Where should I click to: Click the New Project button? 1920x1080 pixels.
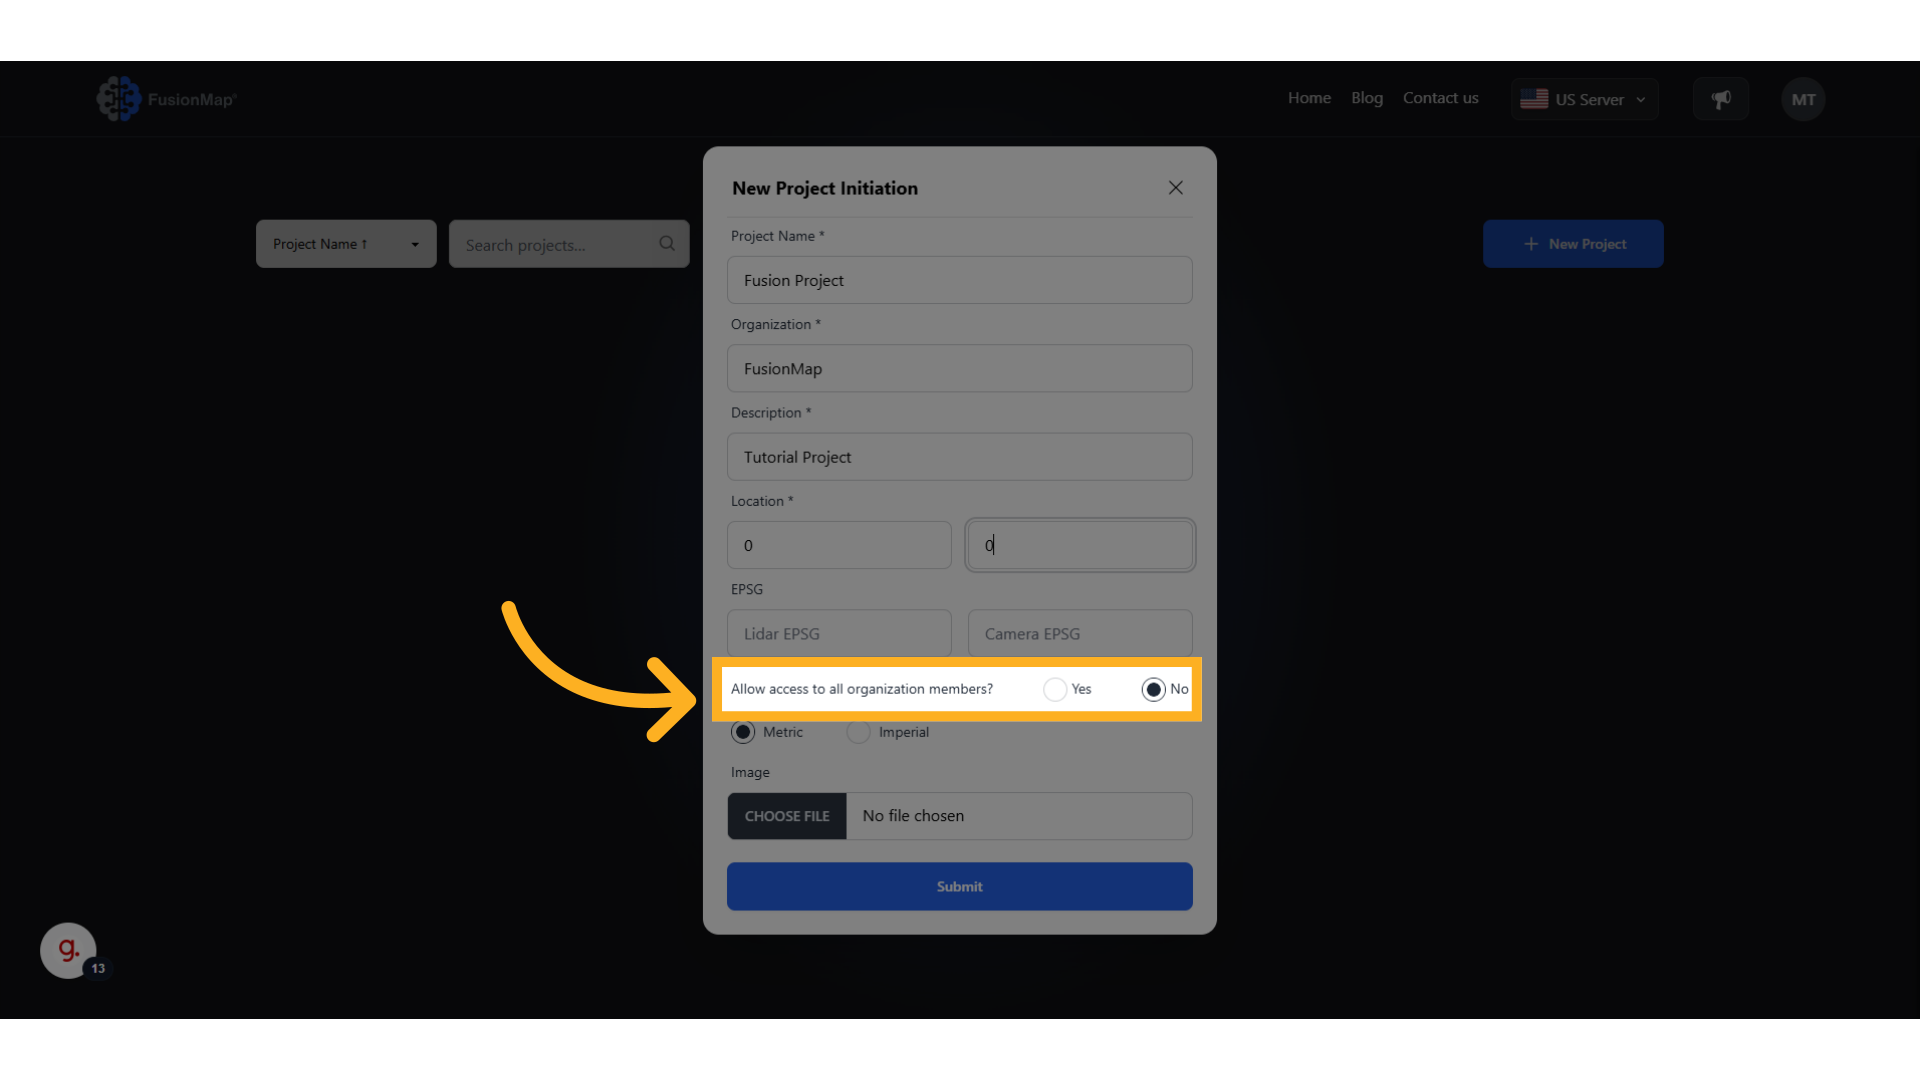point(1573,244)
